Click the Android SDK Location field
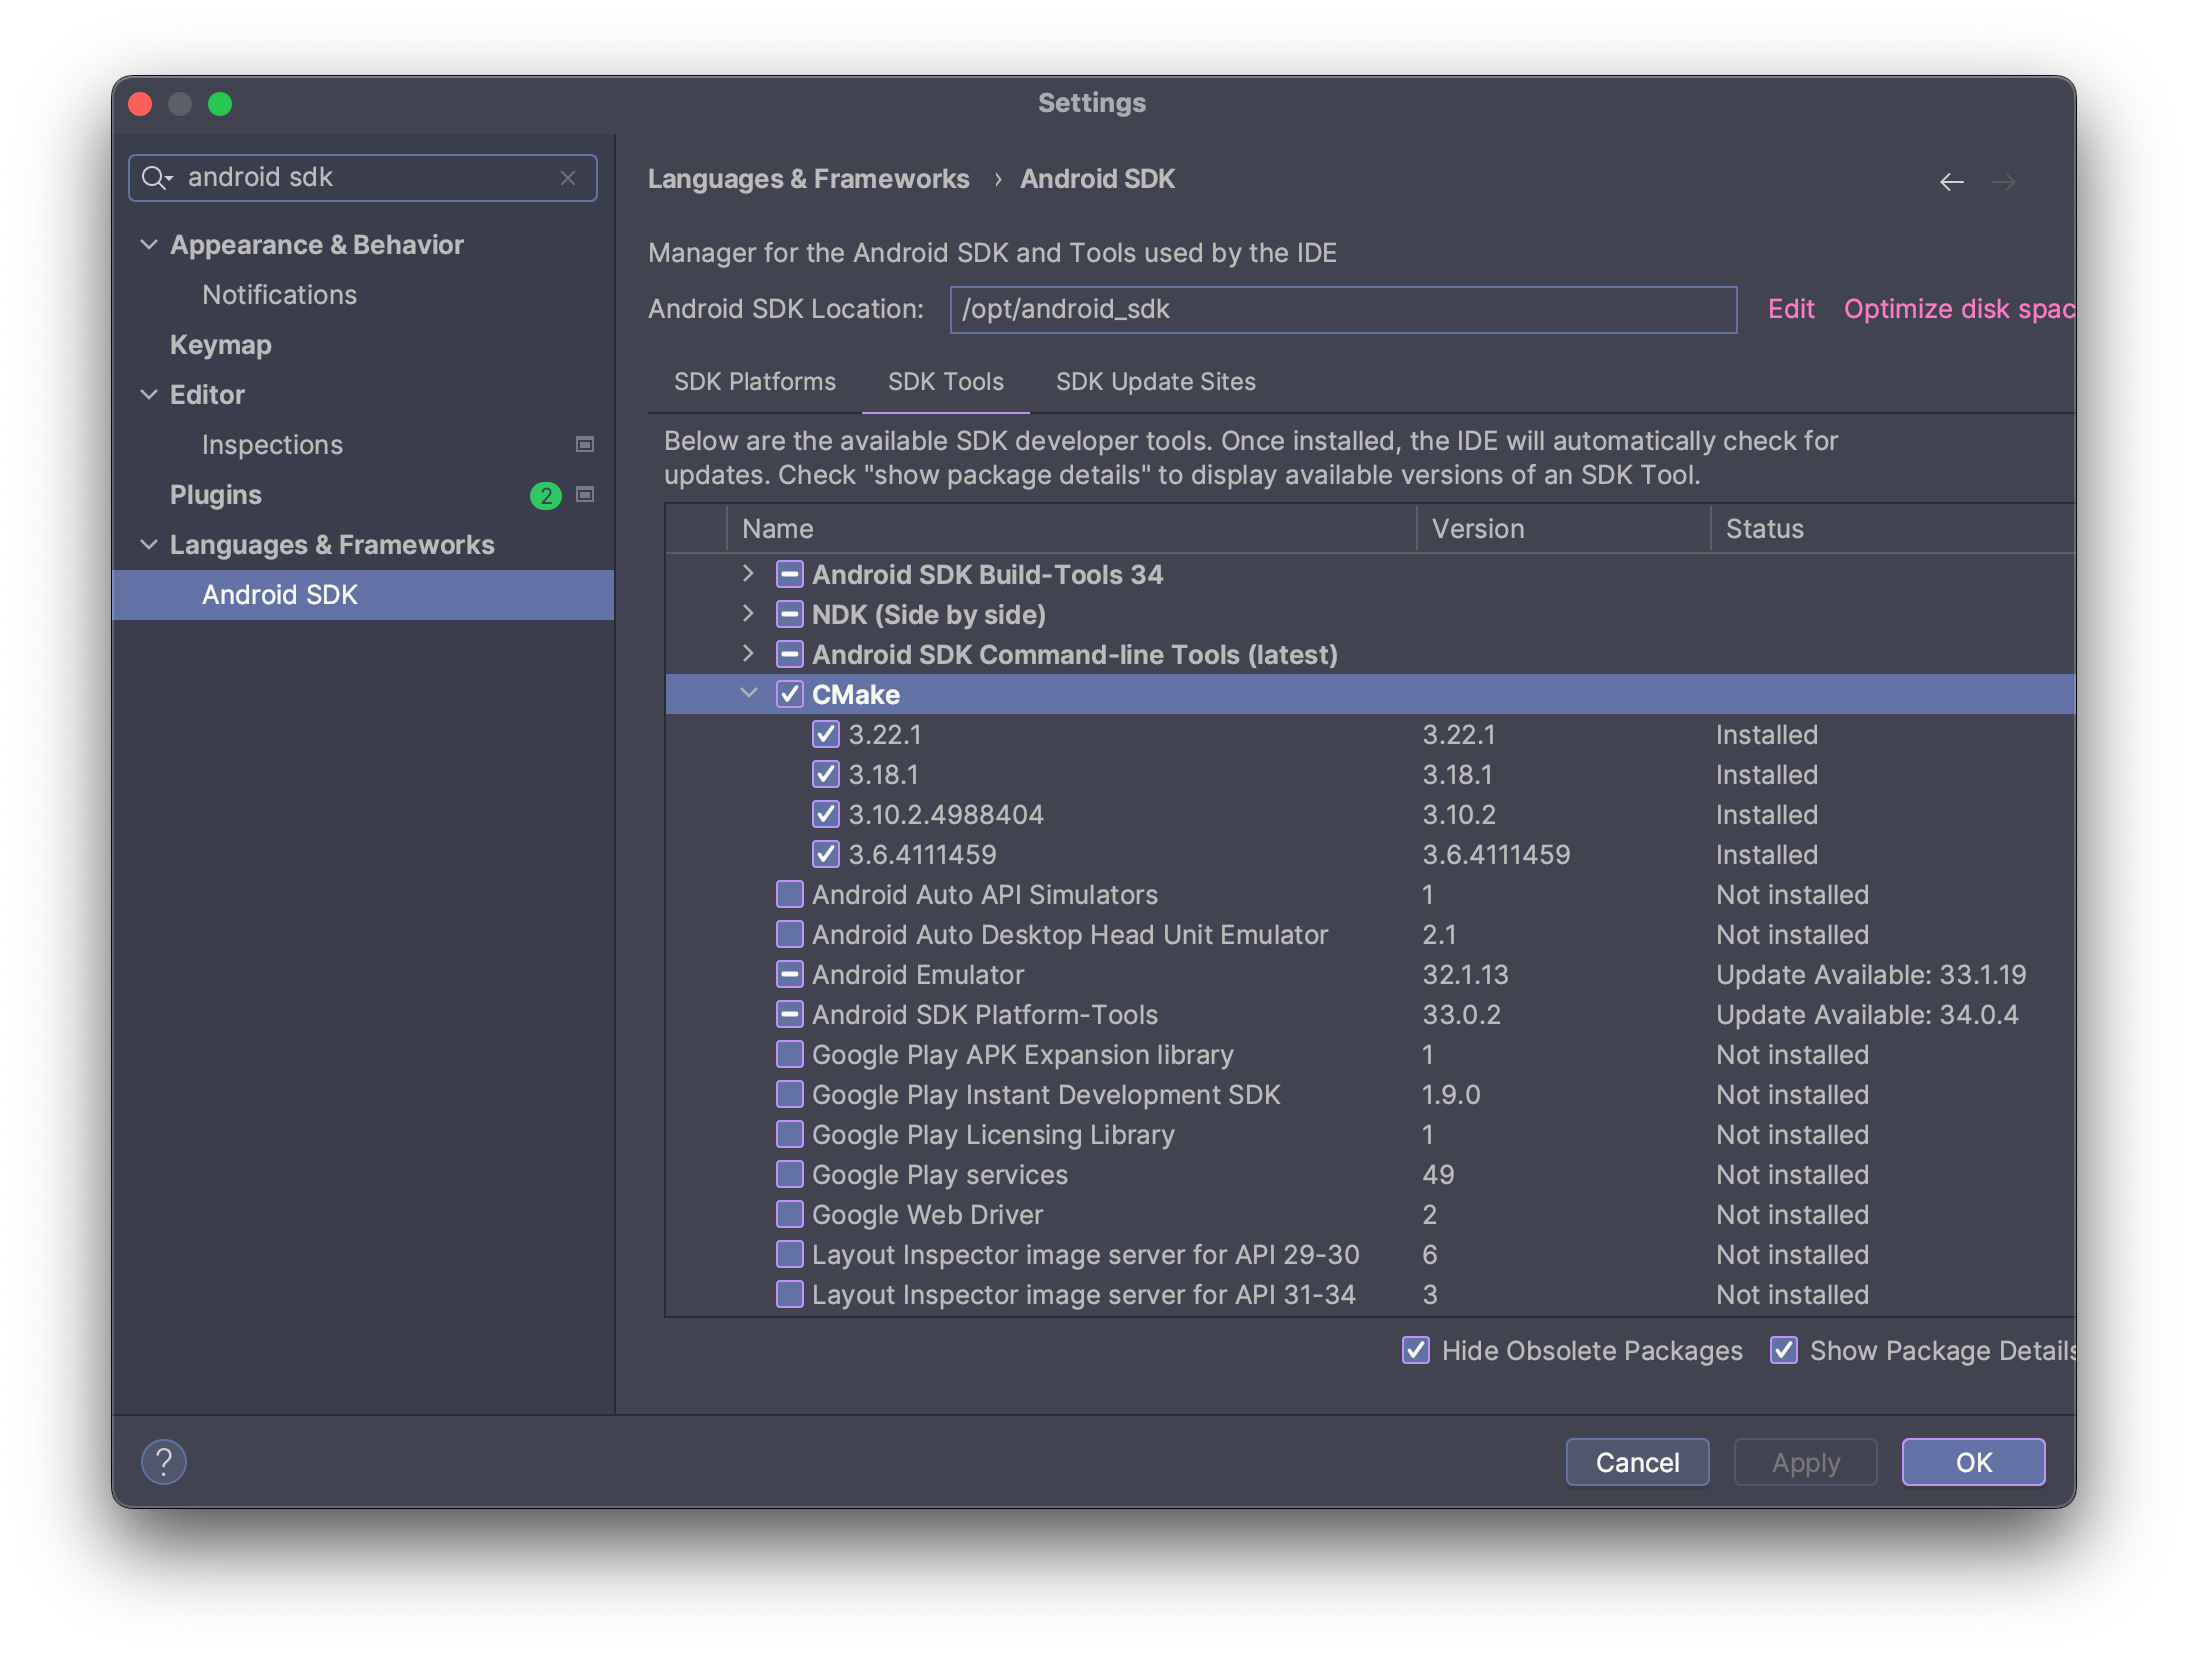 (1343, 309)
